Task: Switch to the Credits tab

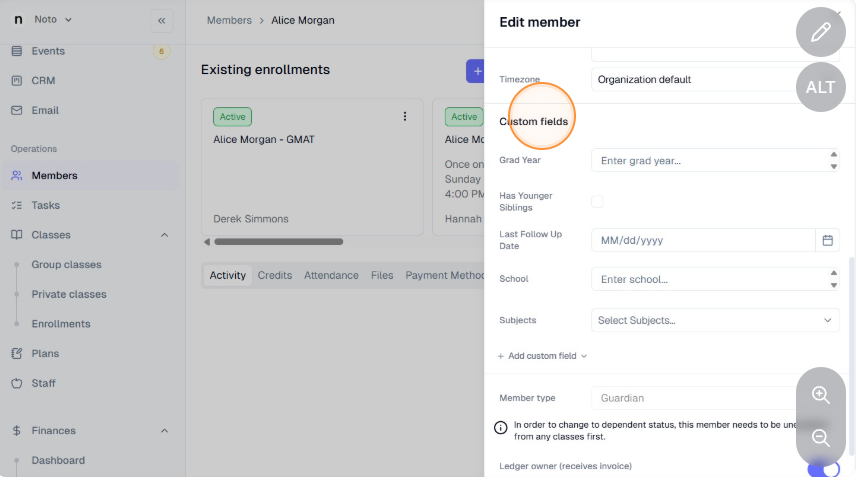Action: 275,275
